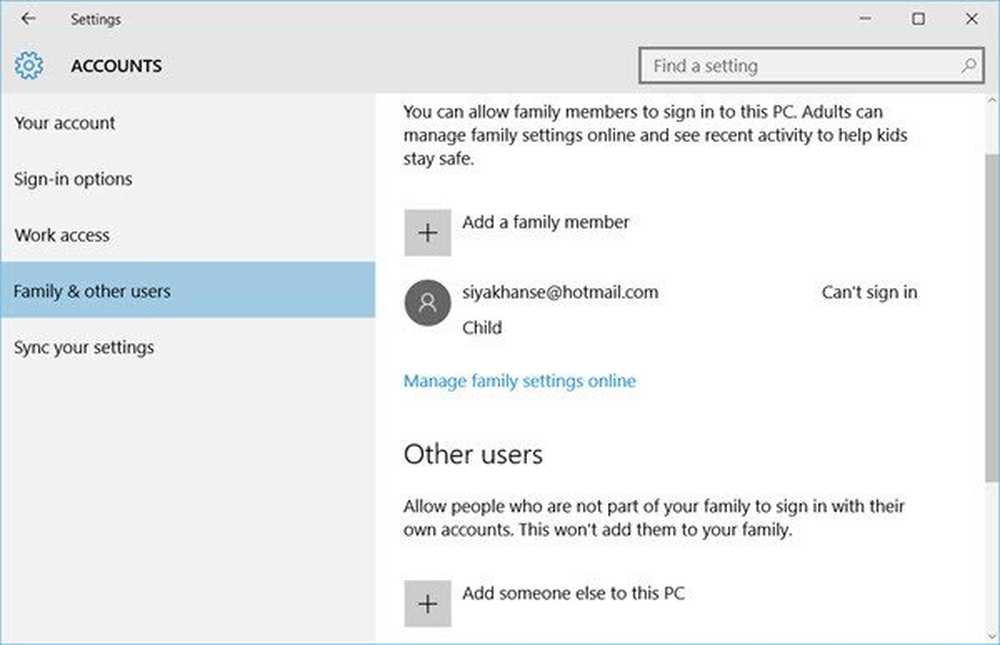Click the Accounts gear icon
The image size is (1000, 645).
[29, 66]
